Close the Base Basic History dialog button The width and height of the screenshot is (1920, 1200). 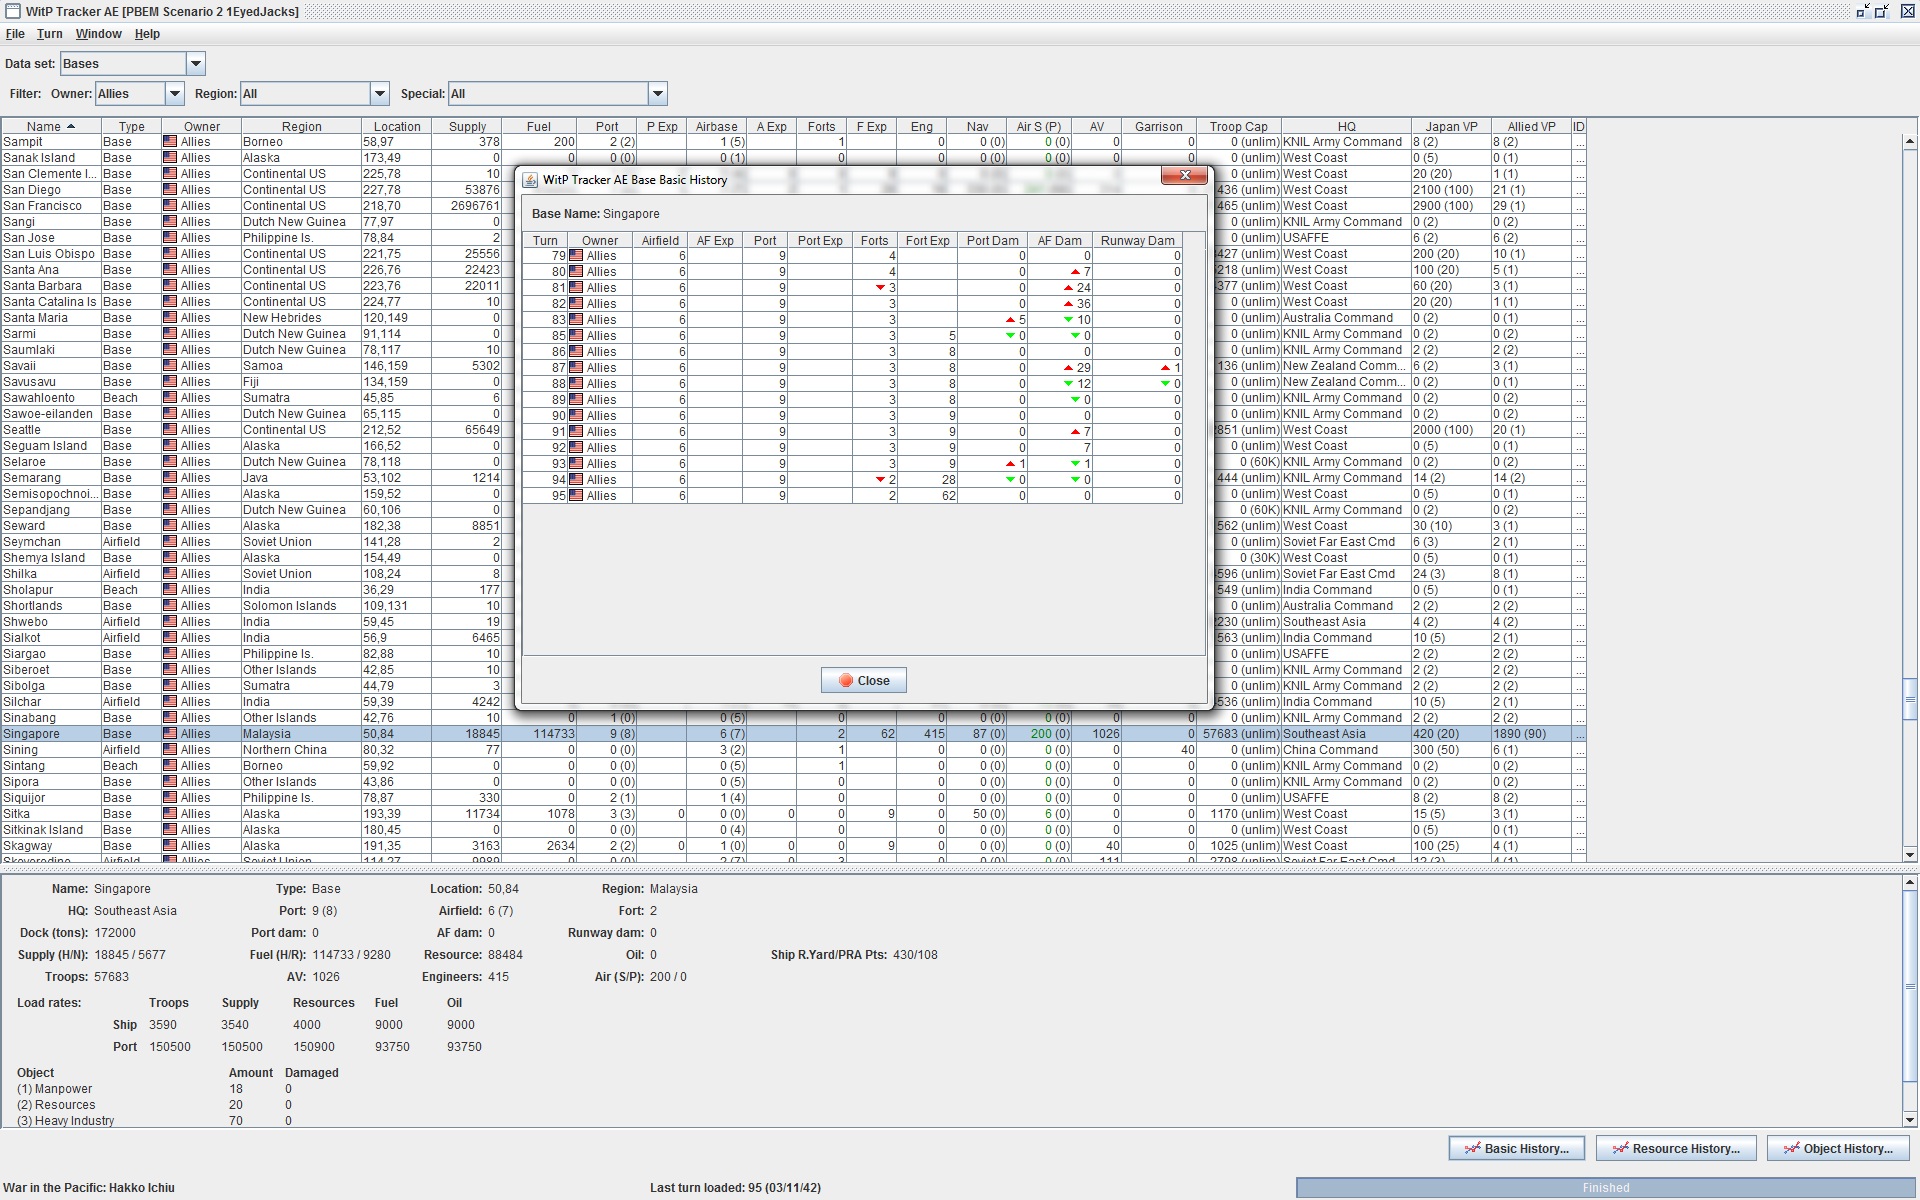click(864, 681)
